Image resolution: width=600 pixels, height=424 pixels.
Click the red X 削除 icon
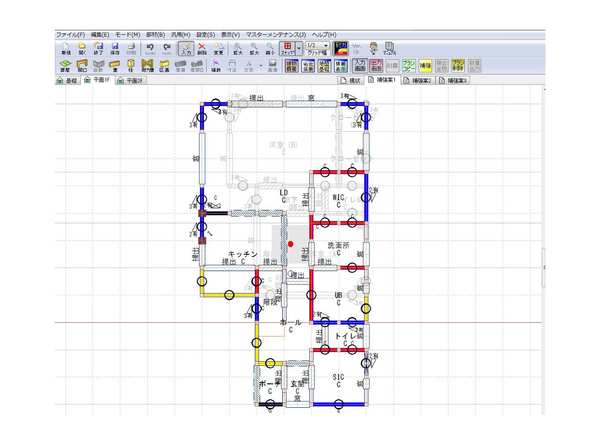202,49
